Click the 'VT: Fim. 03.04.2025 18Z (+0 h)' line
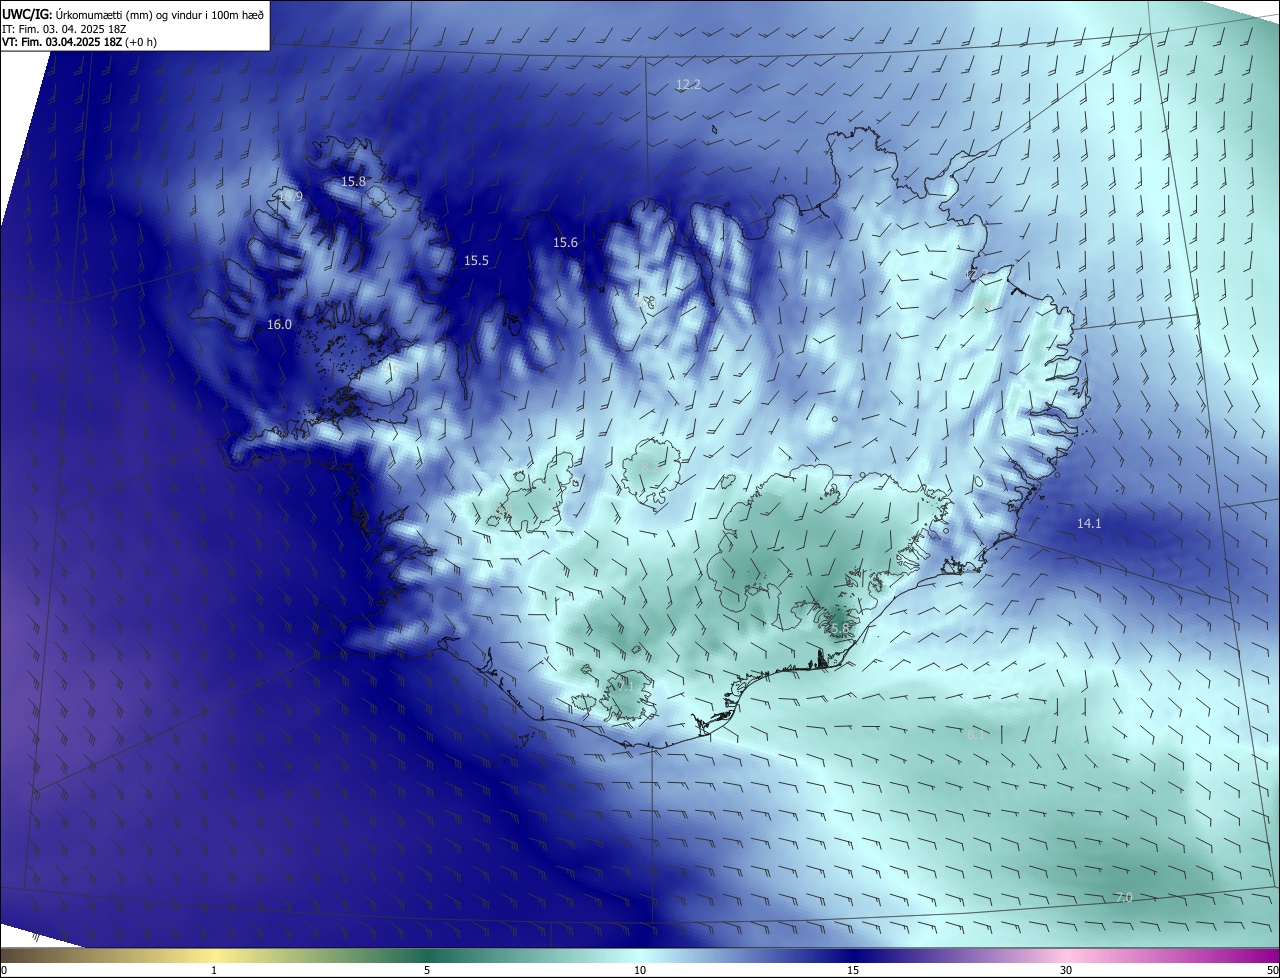1280x978 pixels. coord(80,42)
